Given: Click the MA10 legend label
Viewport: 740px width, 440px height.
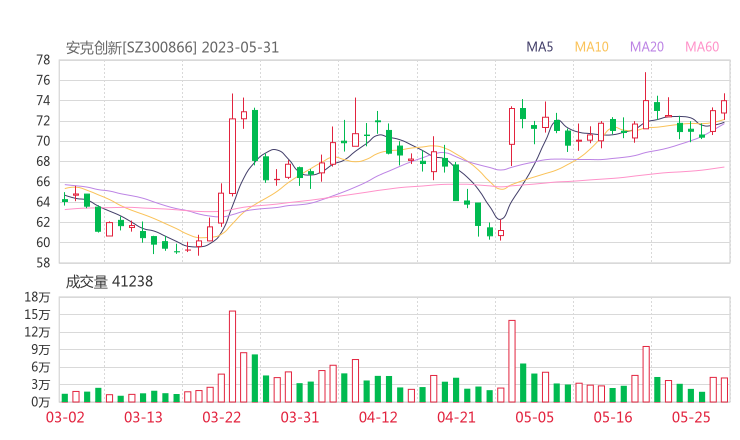Looking at the screenshot, I should point(591,47).
